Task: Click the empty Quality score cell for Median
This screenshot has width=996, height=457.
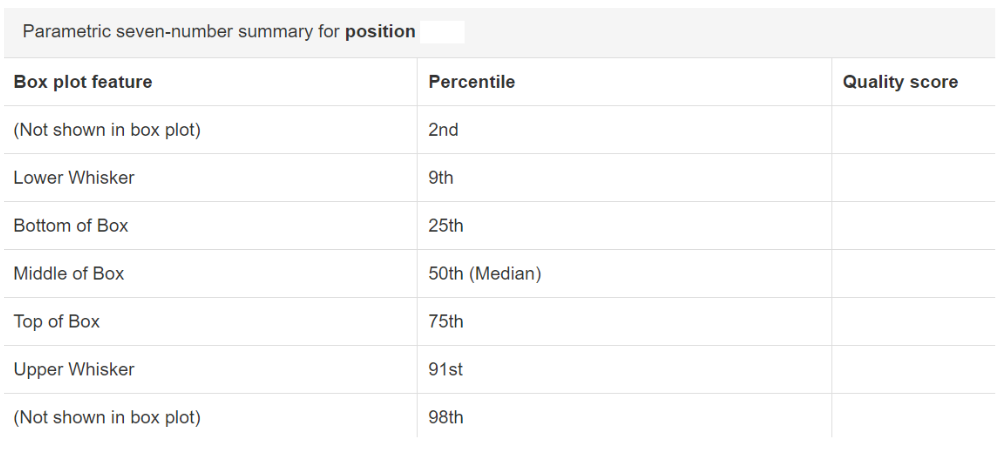Action: point(912,274)
